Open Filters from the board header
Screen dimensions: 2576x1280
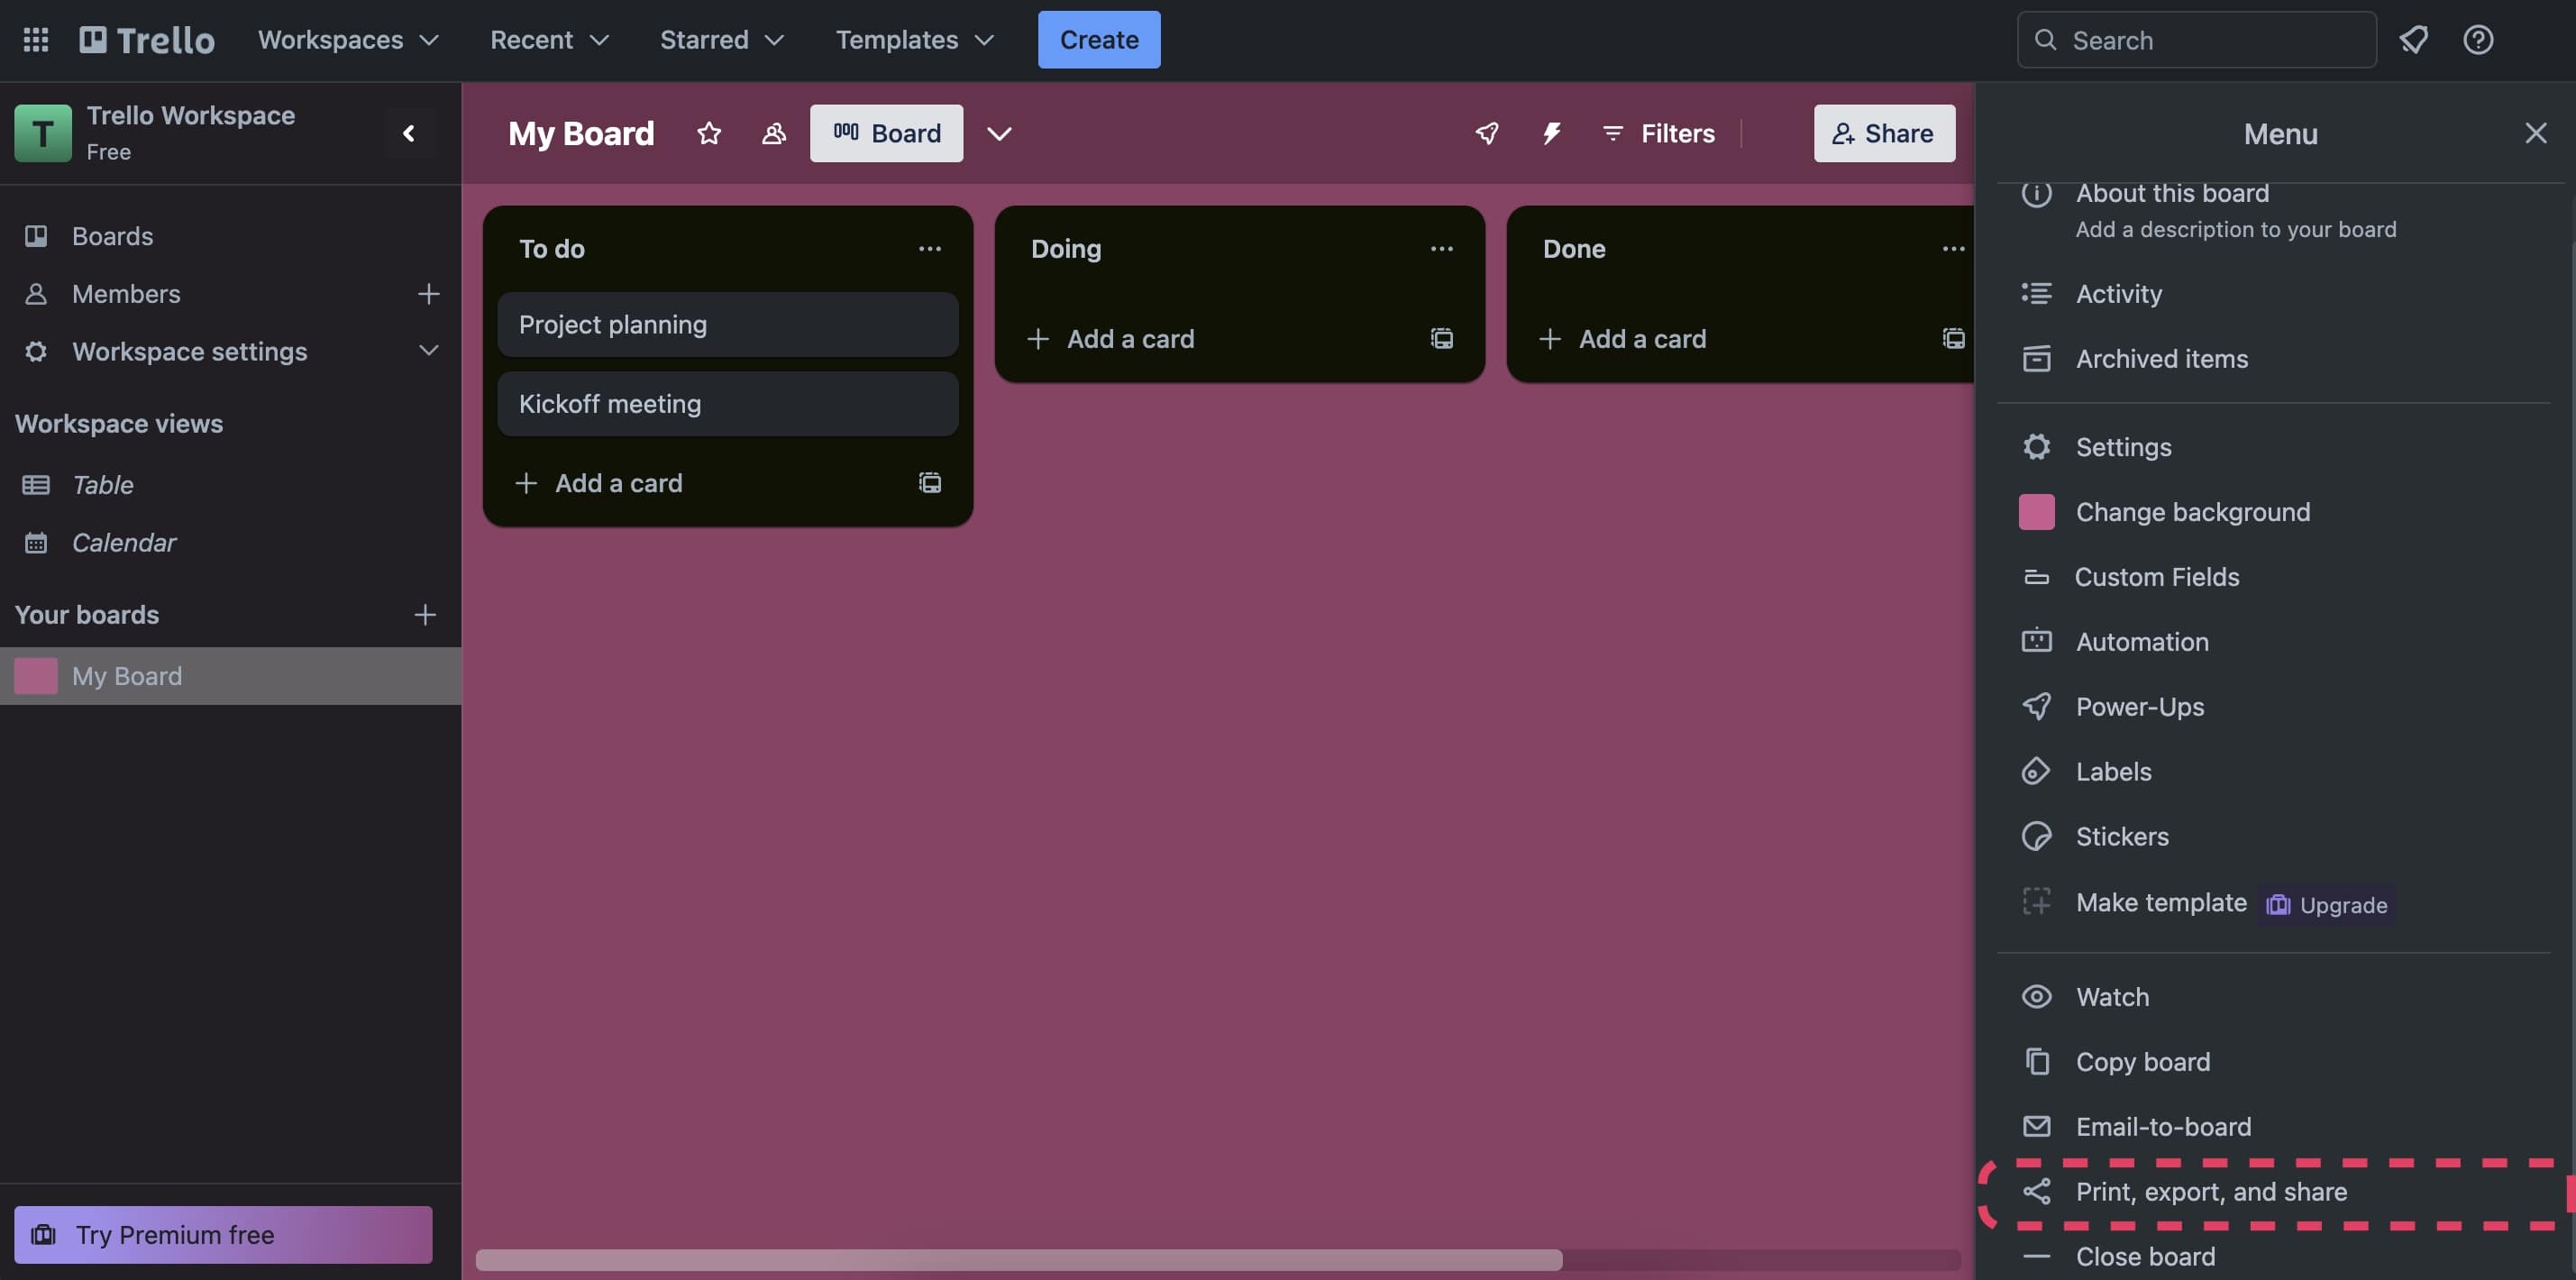[1658, 133]
